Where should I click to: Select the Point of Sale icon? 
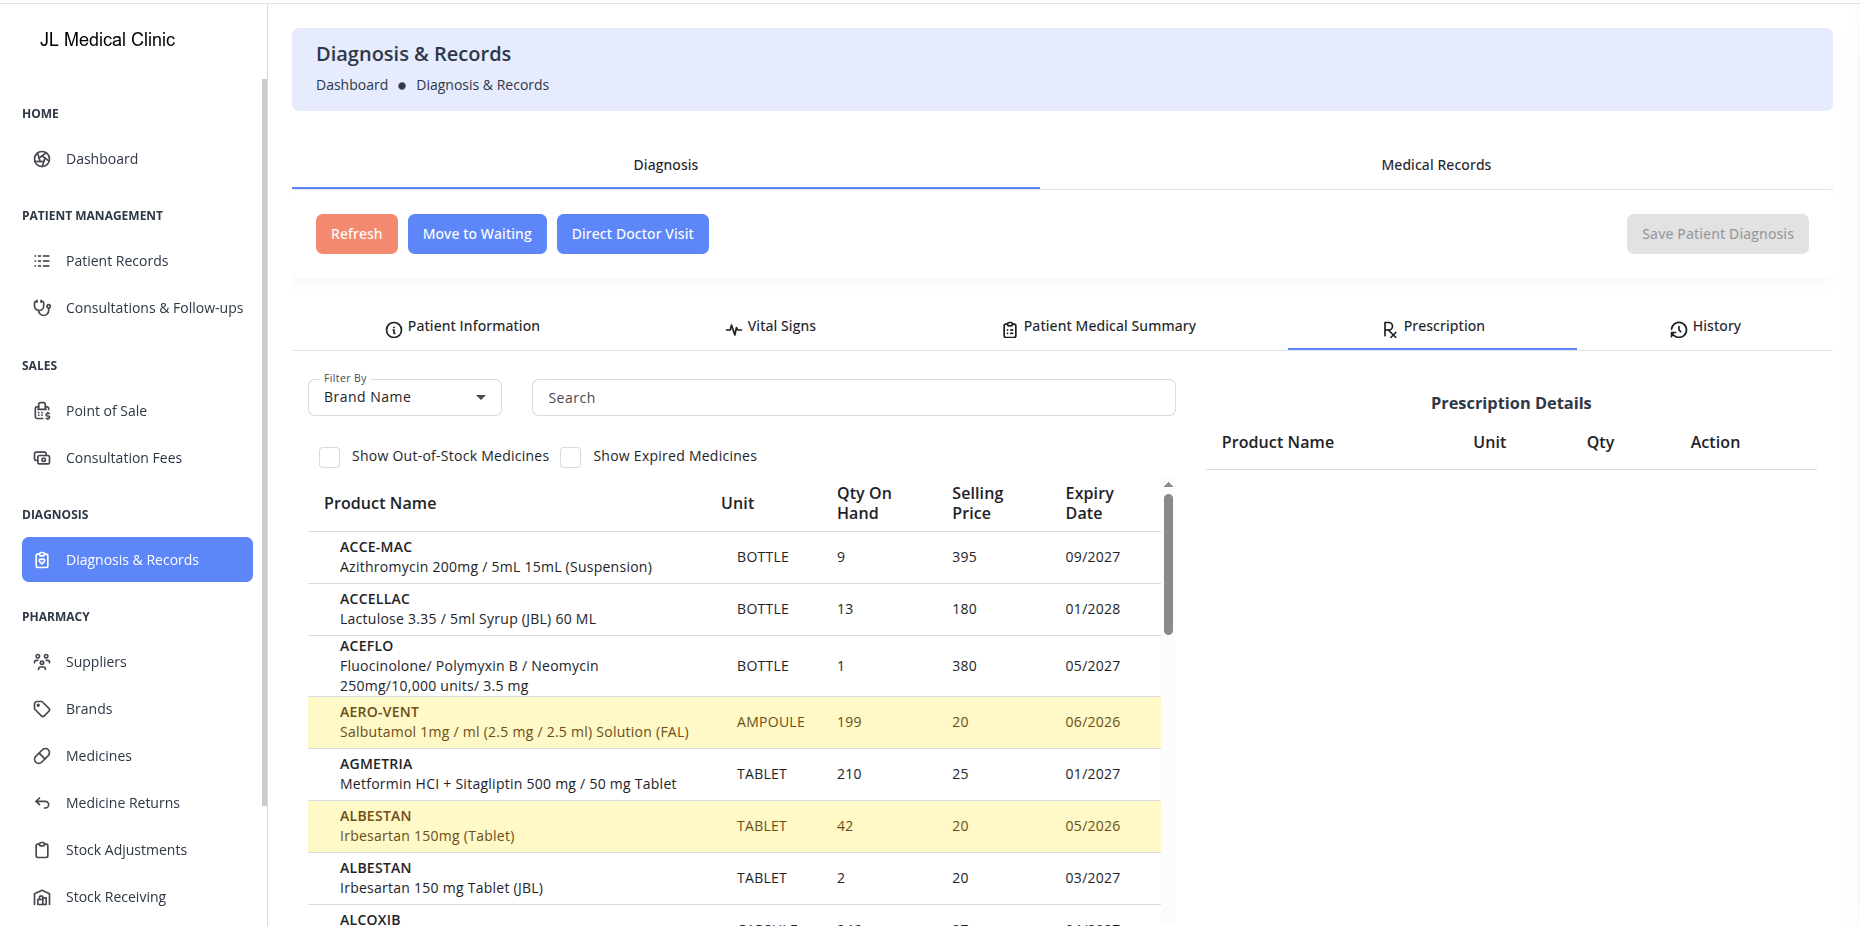point(42,411)
